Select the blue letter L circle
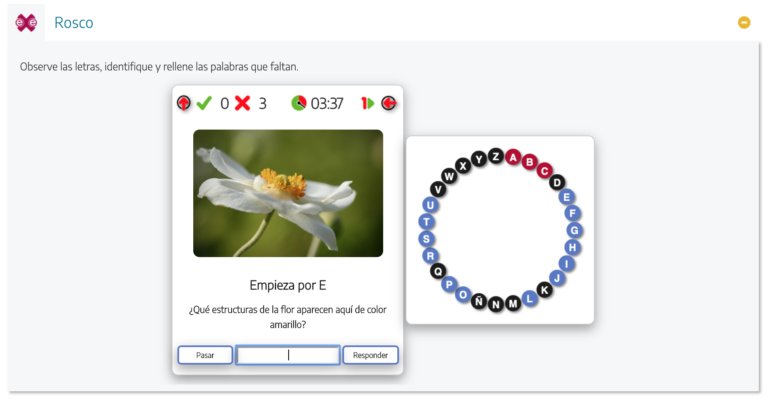The width and height of the screenshot is (768, 405). coord(529,298)
